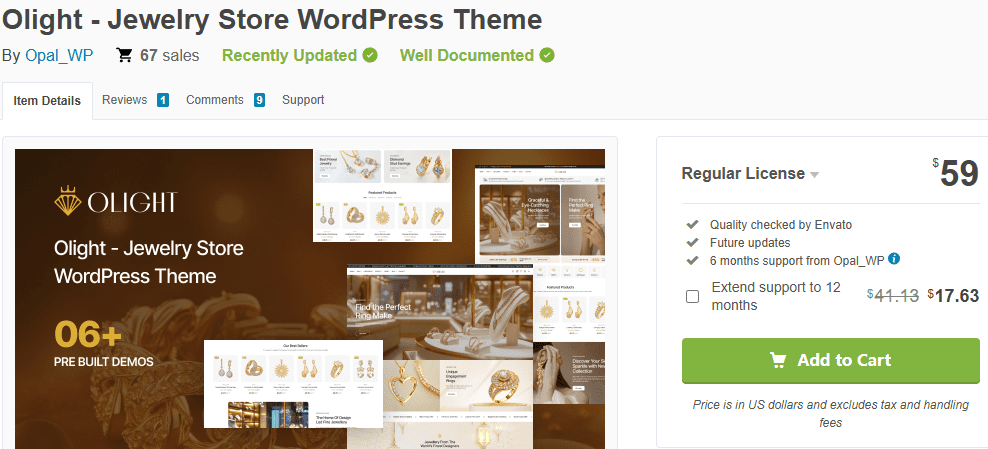Open the Comments tab
The image size is (988, 449).
pyautogui.click(x=214, y=99)
